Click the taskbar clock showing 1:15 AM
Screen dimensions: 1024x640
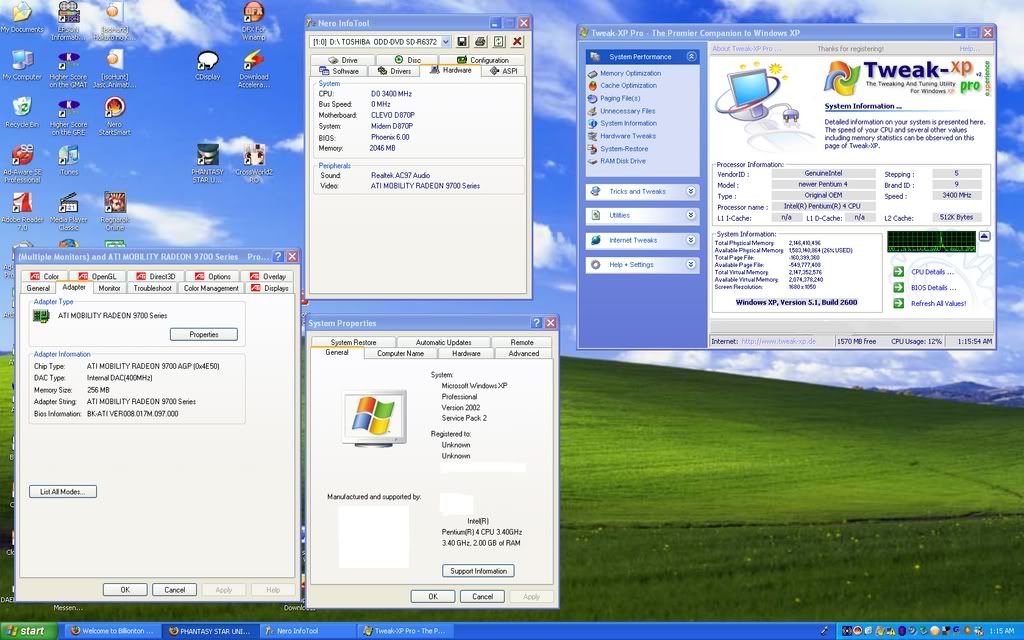click(1002, 631)
